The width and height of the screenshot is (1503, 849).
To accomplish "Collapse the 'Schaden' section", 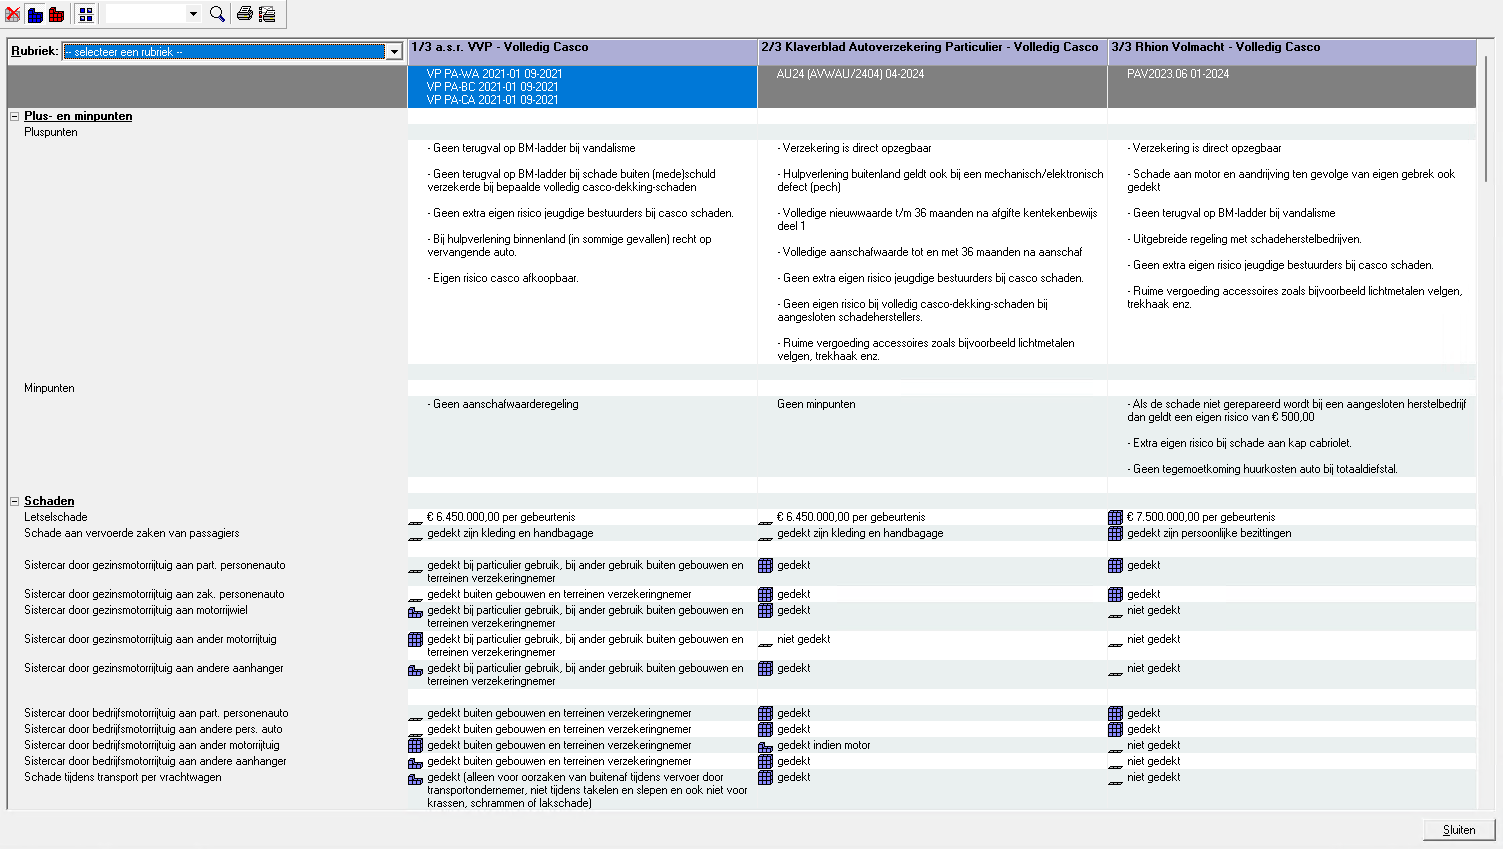I will [x=14, y=502].
